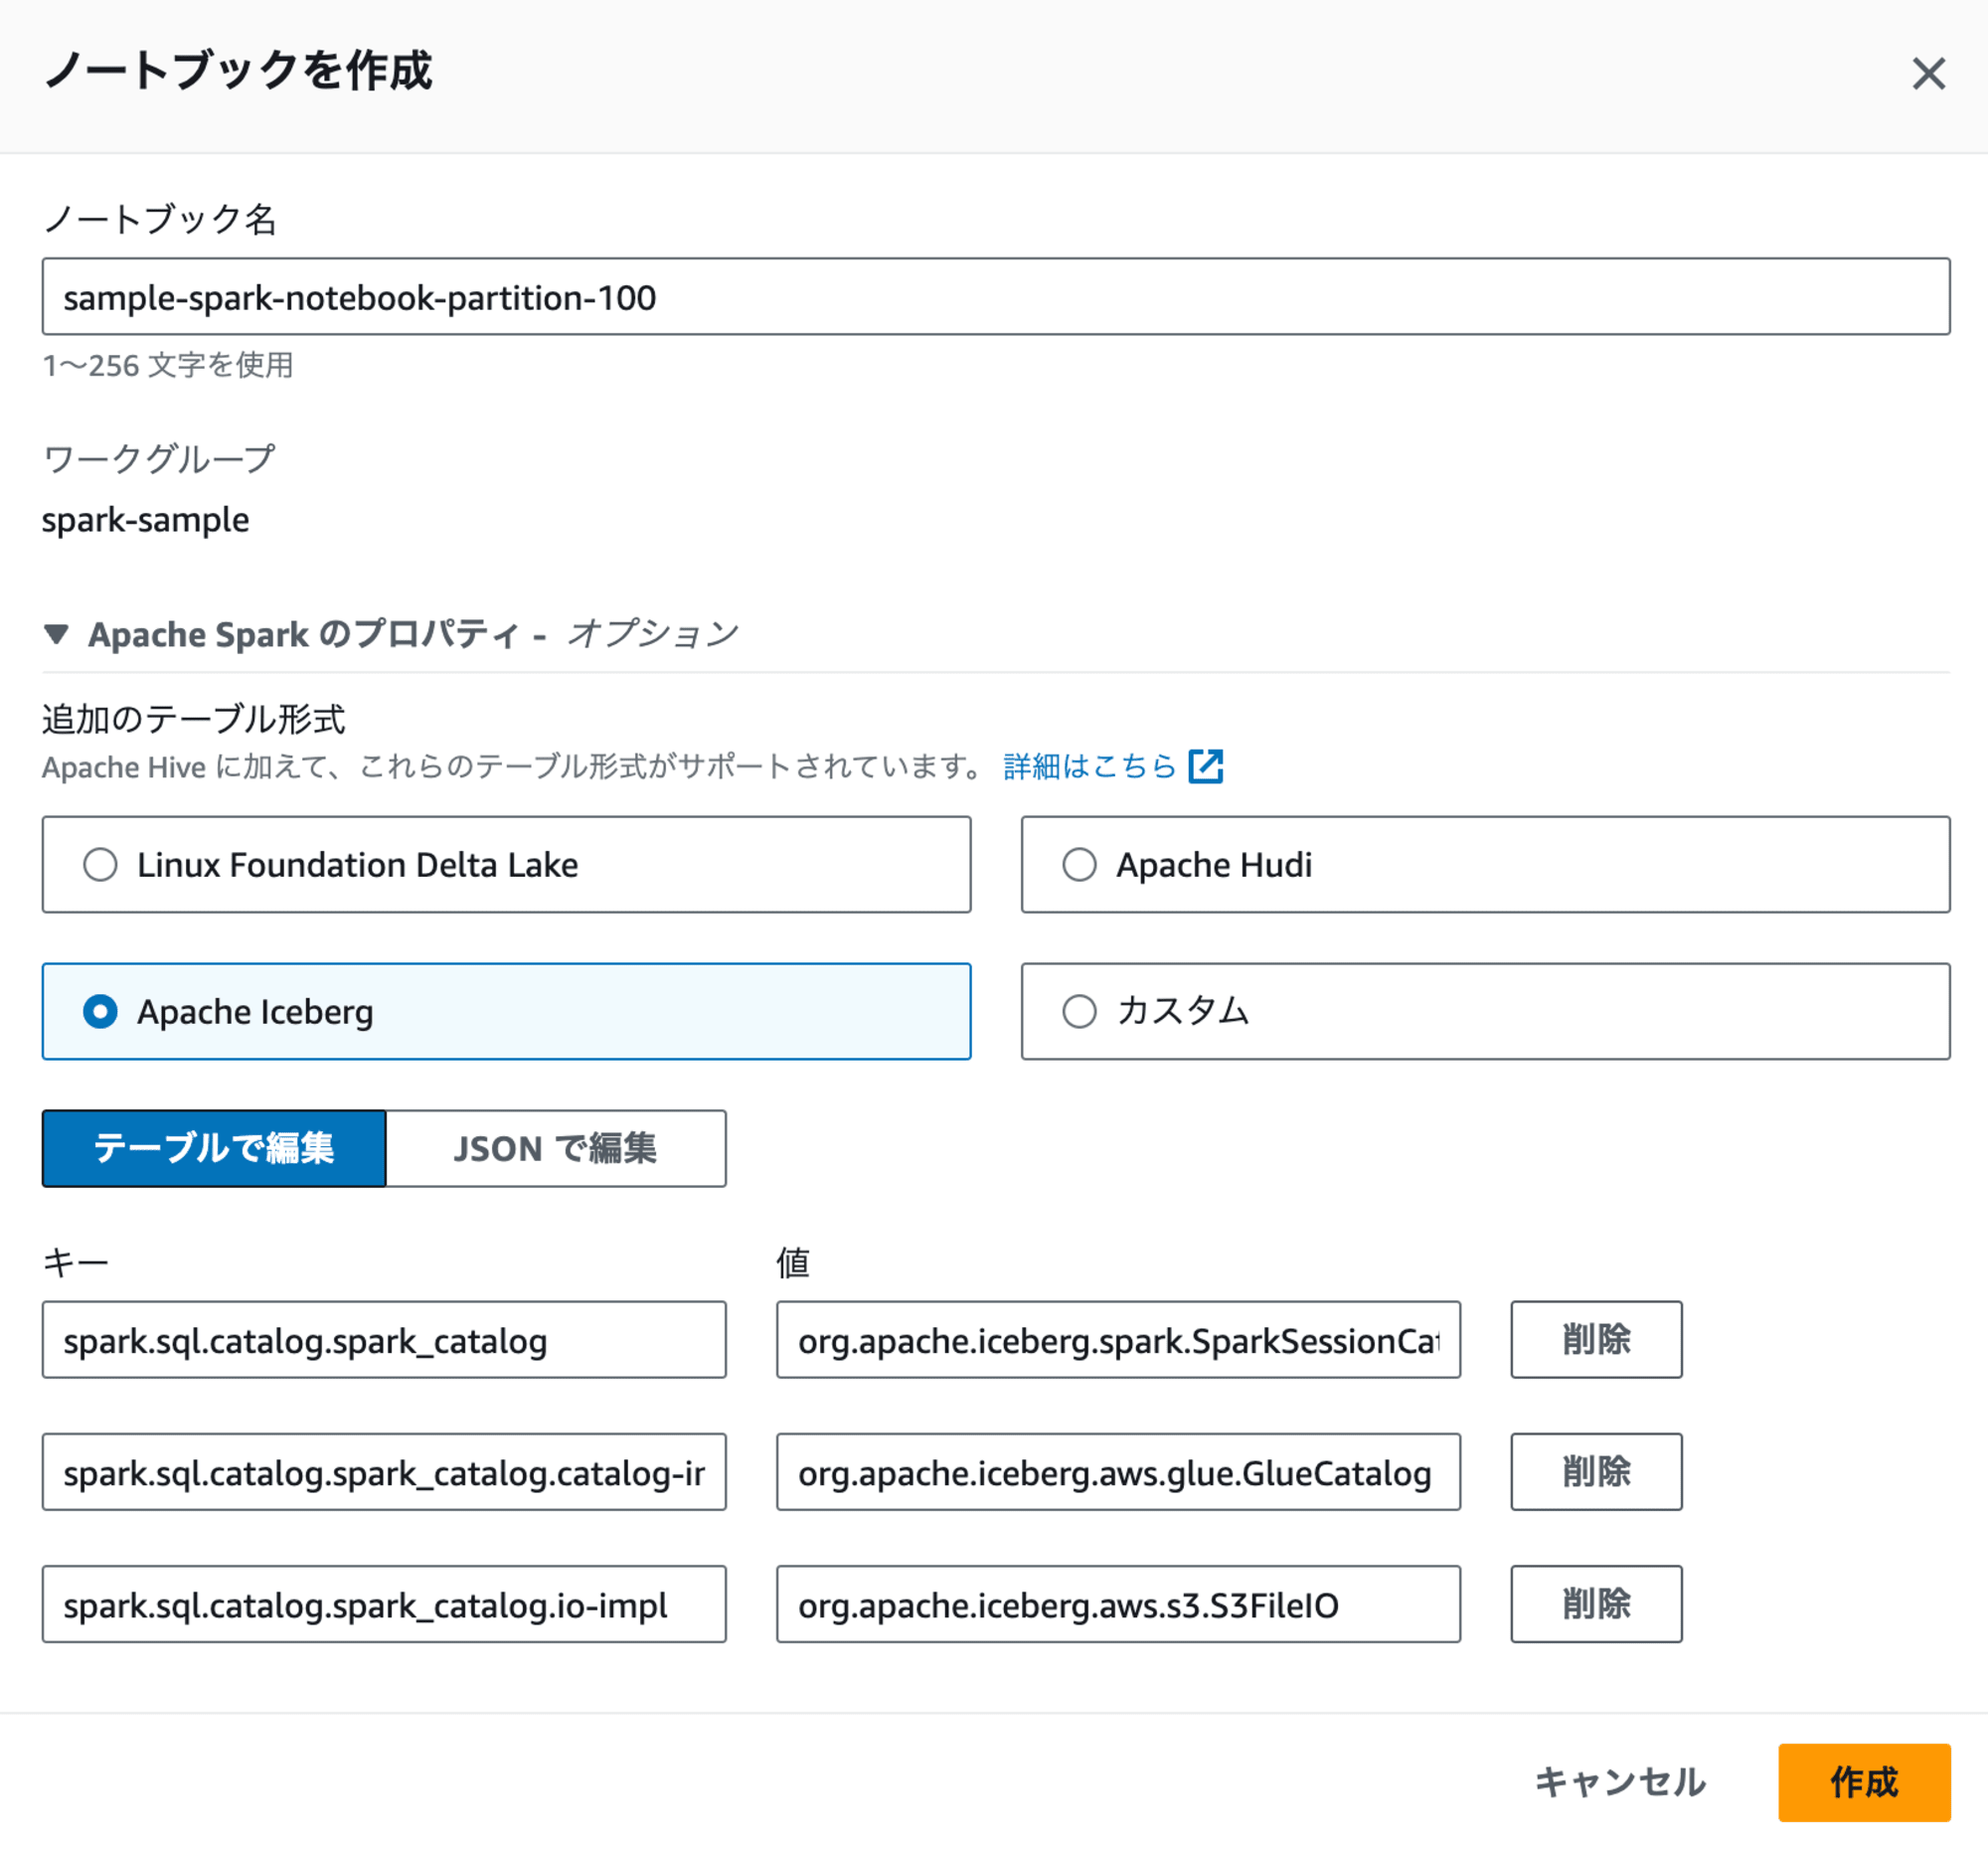Click the ワークグループ label text

click(x=159, y=459)
